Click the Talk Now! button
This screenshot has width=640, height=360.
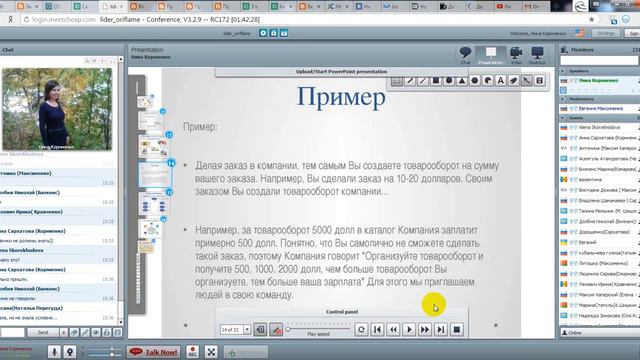point(154,352)
